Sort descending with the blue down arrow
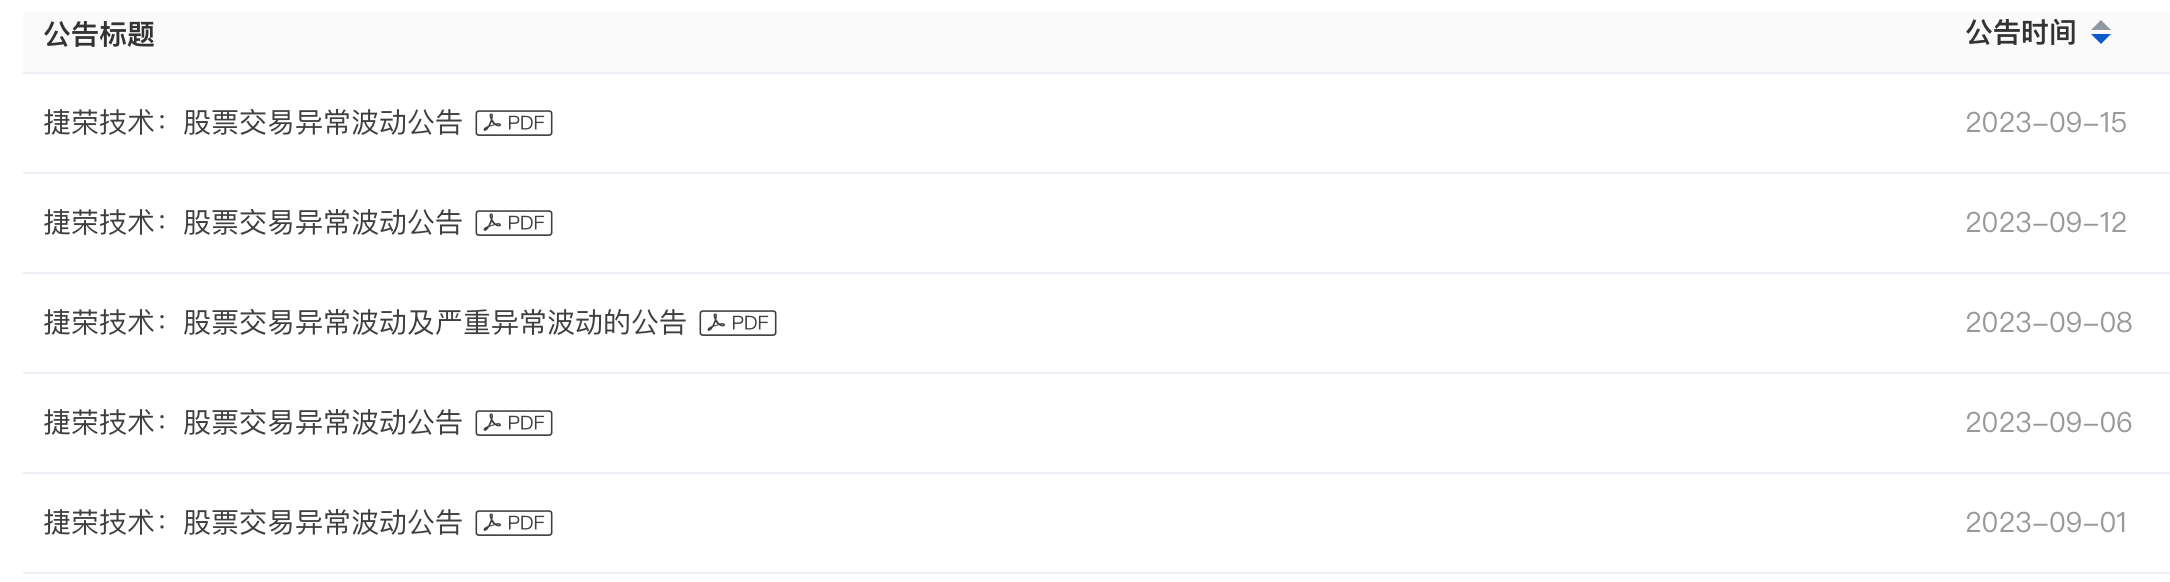Image resolution: width=2170 pixels, height=582 pixels. [x=2101, y=40]
